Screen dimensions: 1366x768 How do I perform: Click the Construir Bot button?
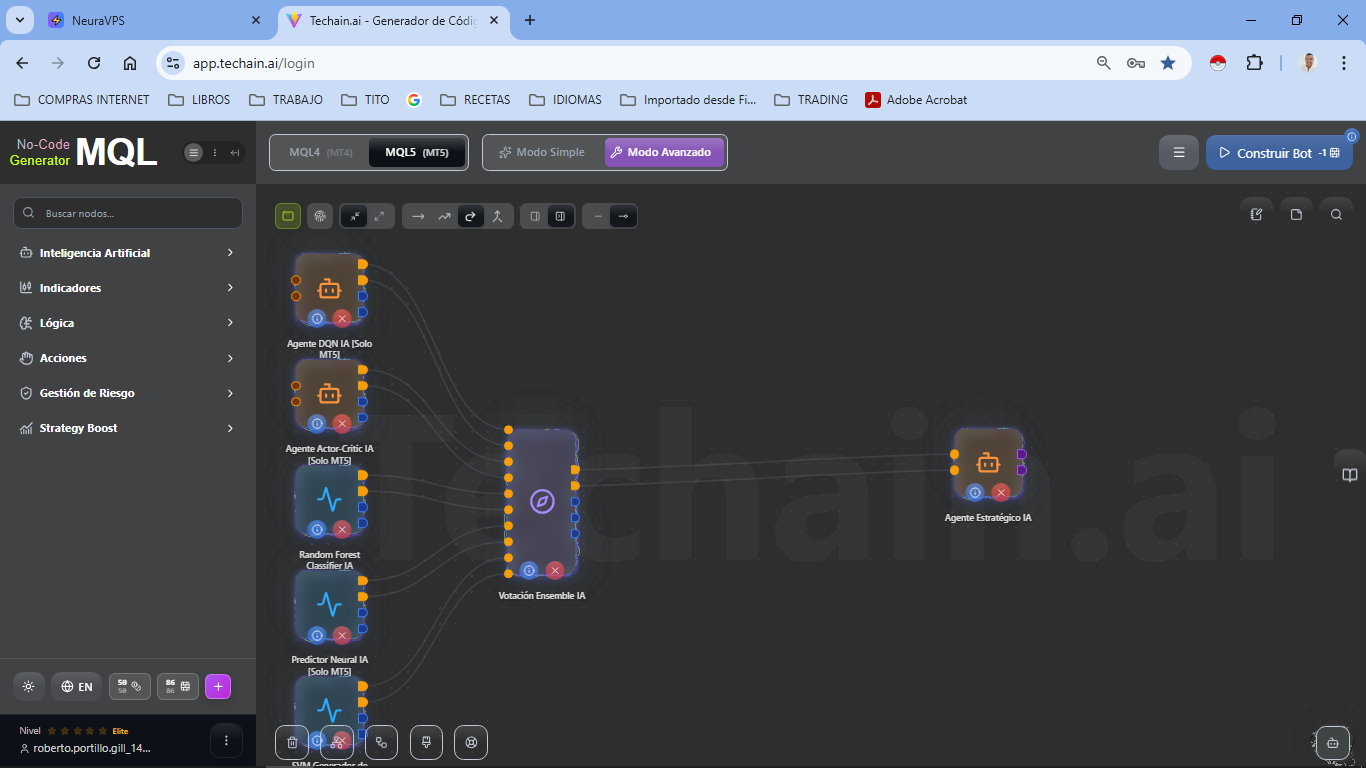tap(1278, 153)
